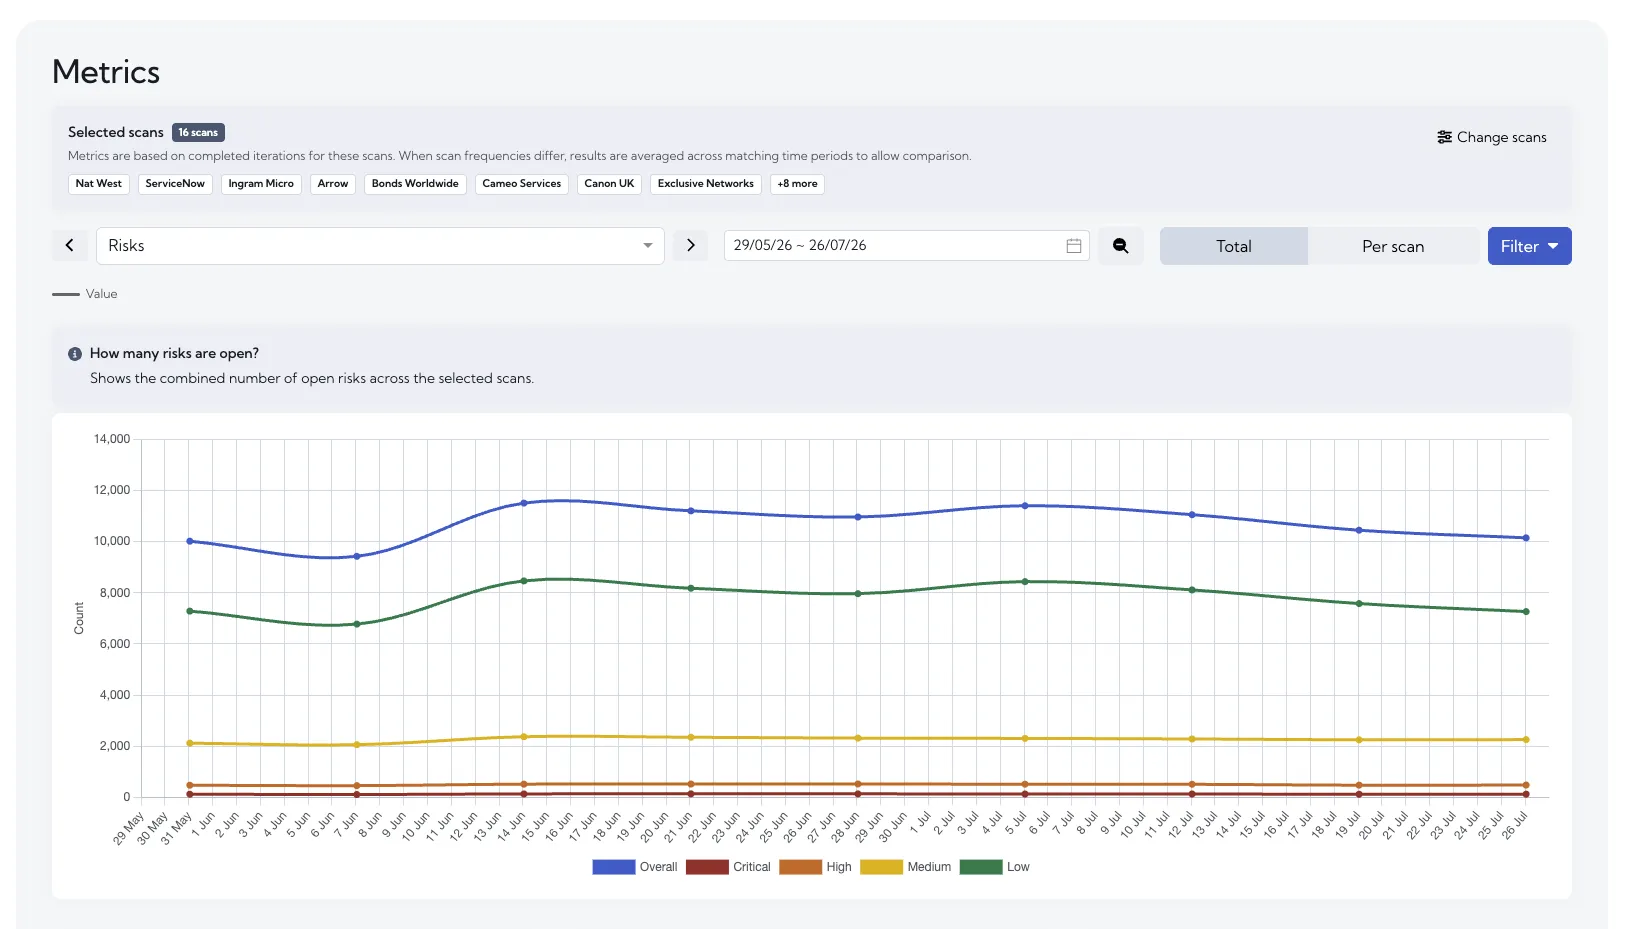The height and width of the screenshot is (929, 1628).
Task: Click the Cameo Services scan chip
Action: 522,184
